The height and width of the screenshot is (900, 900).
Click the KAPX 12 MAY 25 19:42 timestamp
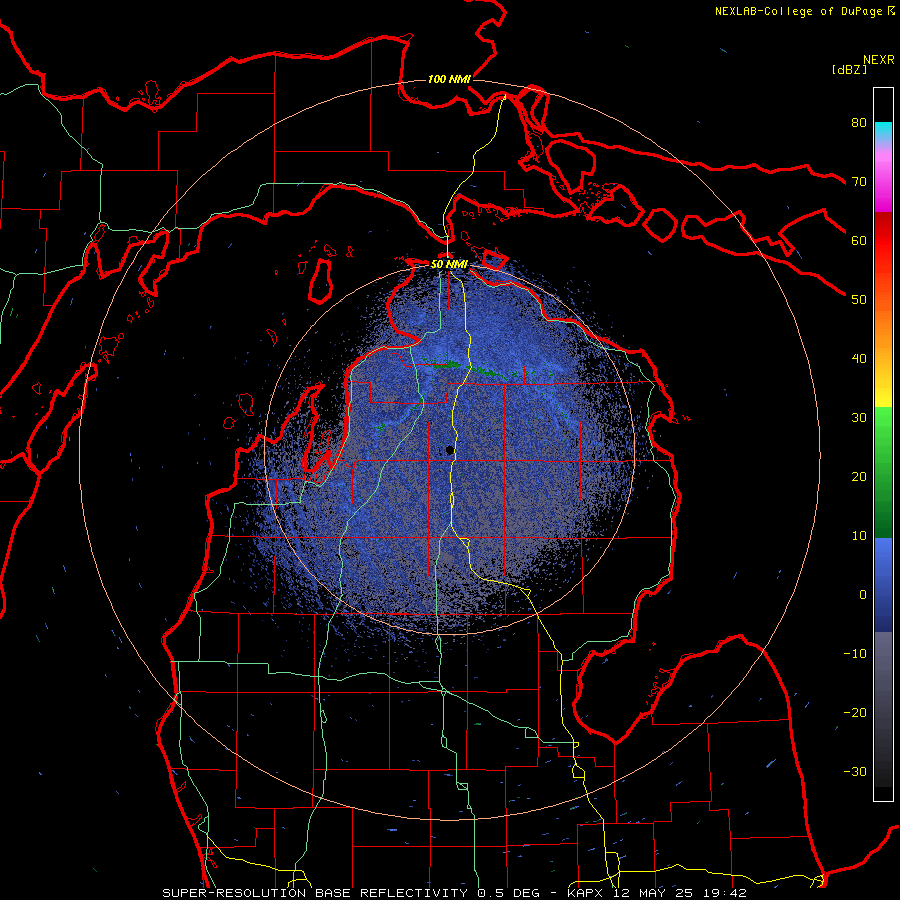pyautogui.click(x=657, y=893)
